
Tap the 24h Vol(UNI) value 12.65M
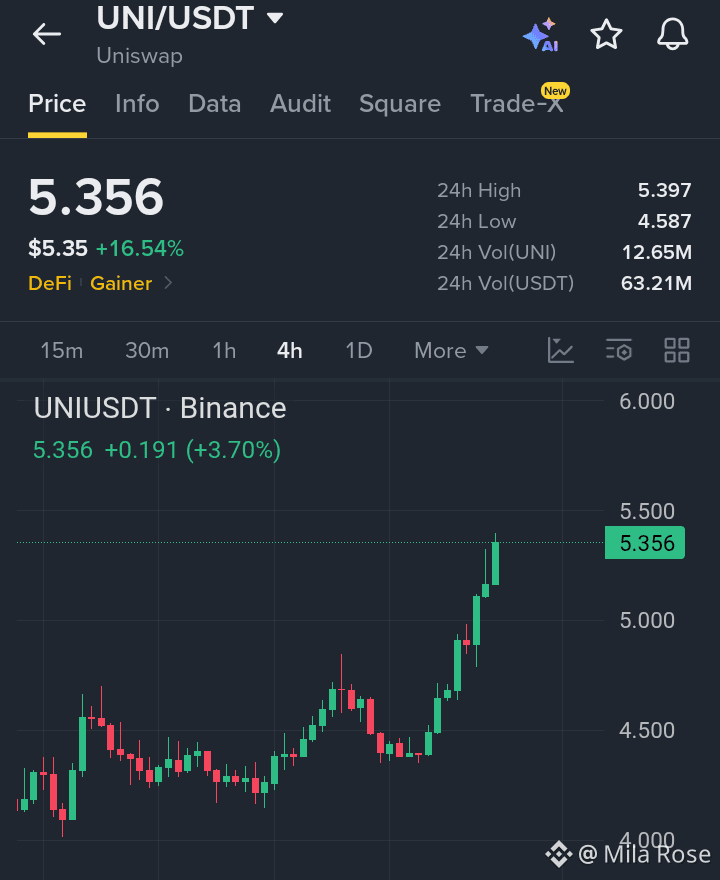(657, 253)
